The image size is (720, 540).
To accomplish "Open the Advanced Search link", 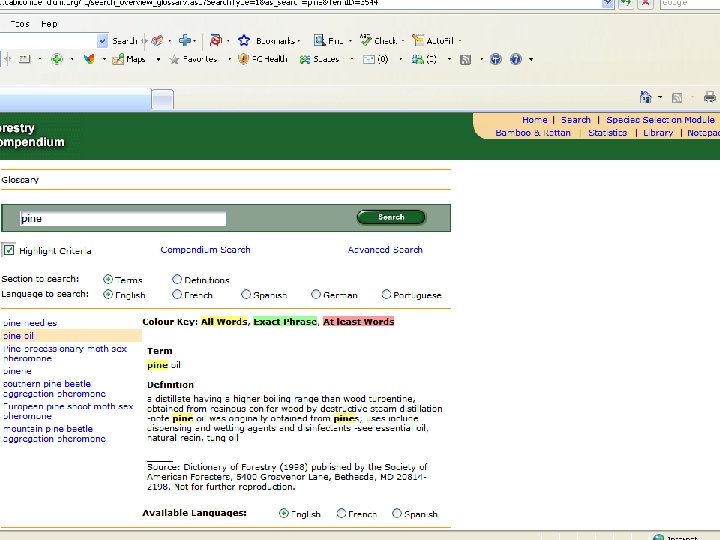I will [x=385, y=250].
